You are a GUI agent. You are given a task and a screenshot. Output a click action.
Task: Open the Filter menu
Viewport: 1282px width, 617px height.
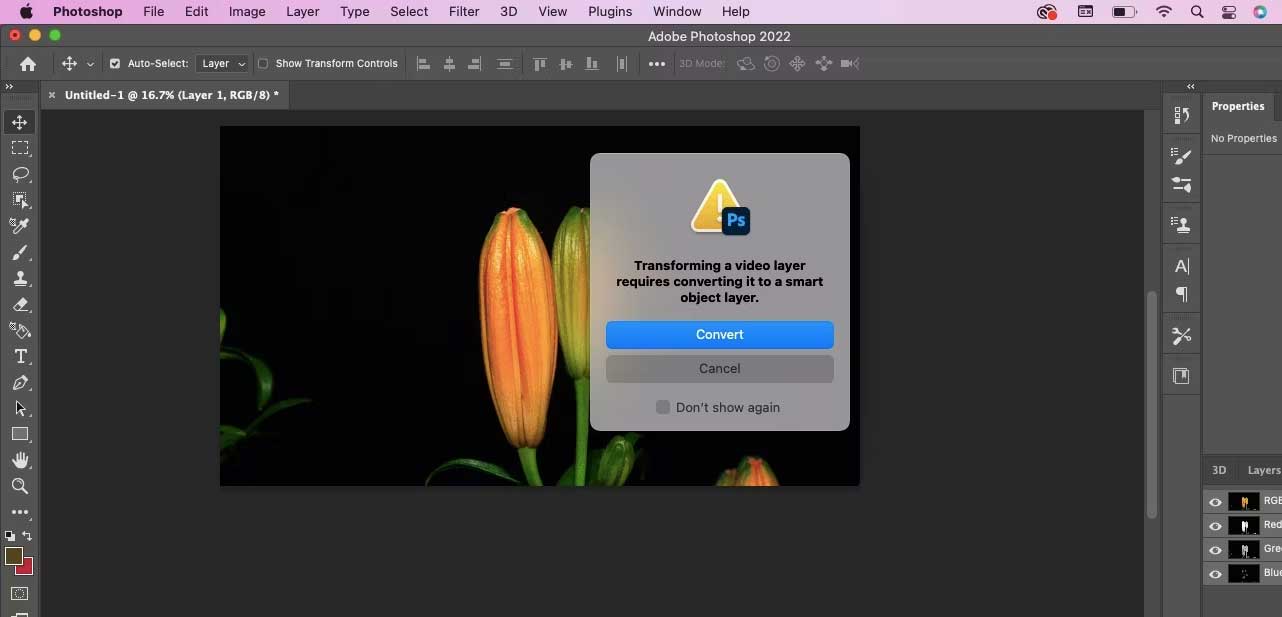464,12
